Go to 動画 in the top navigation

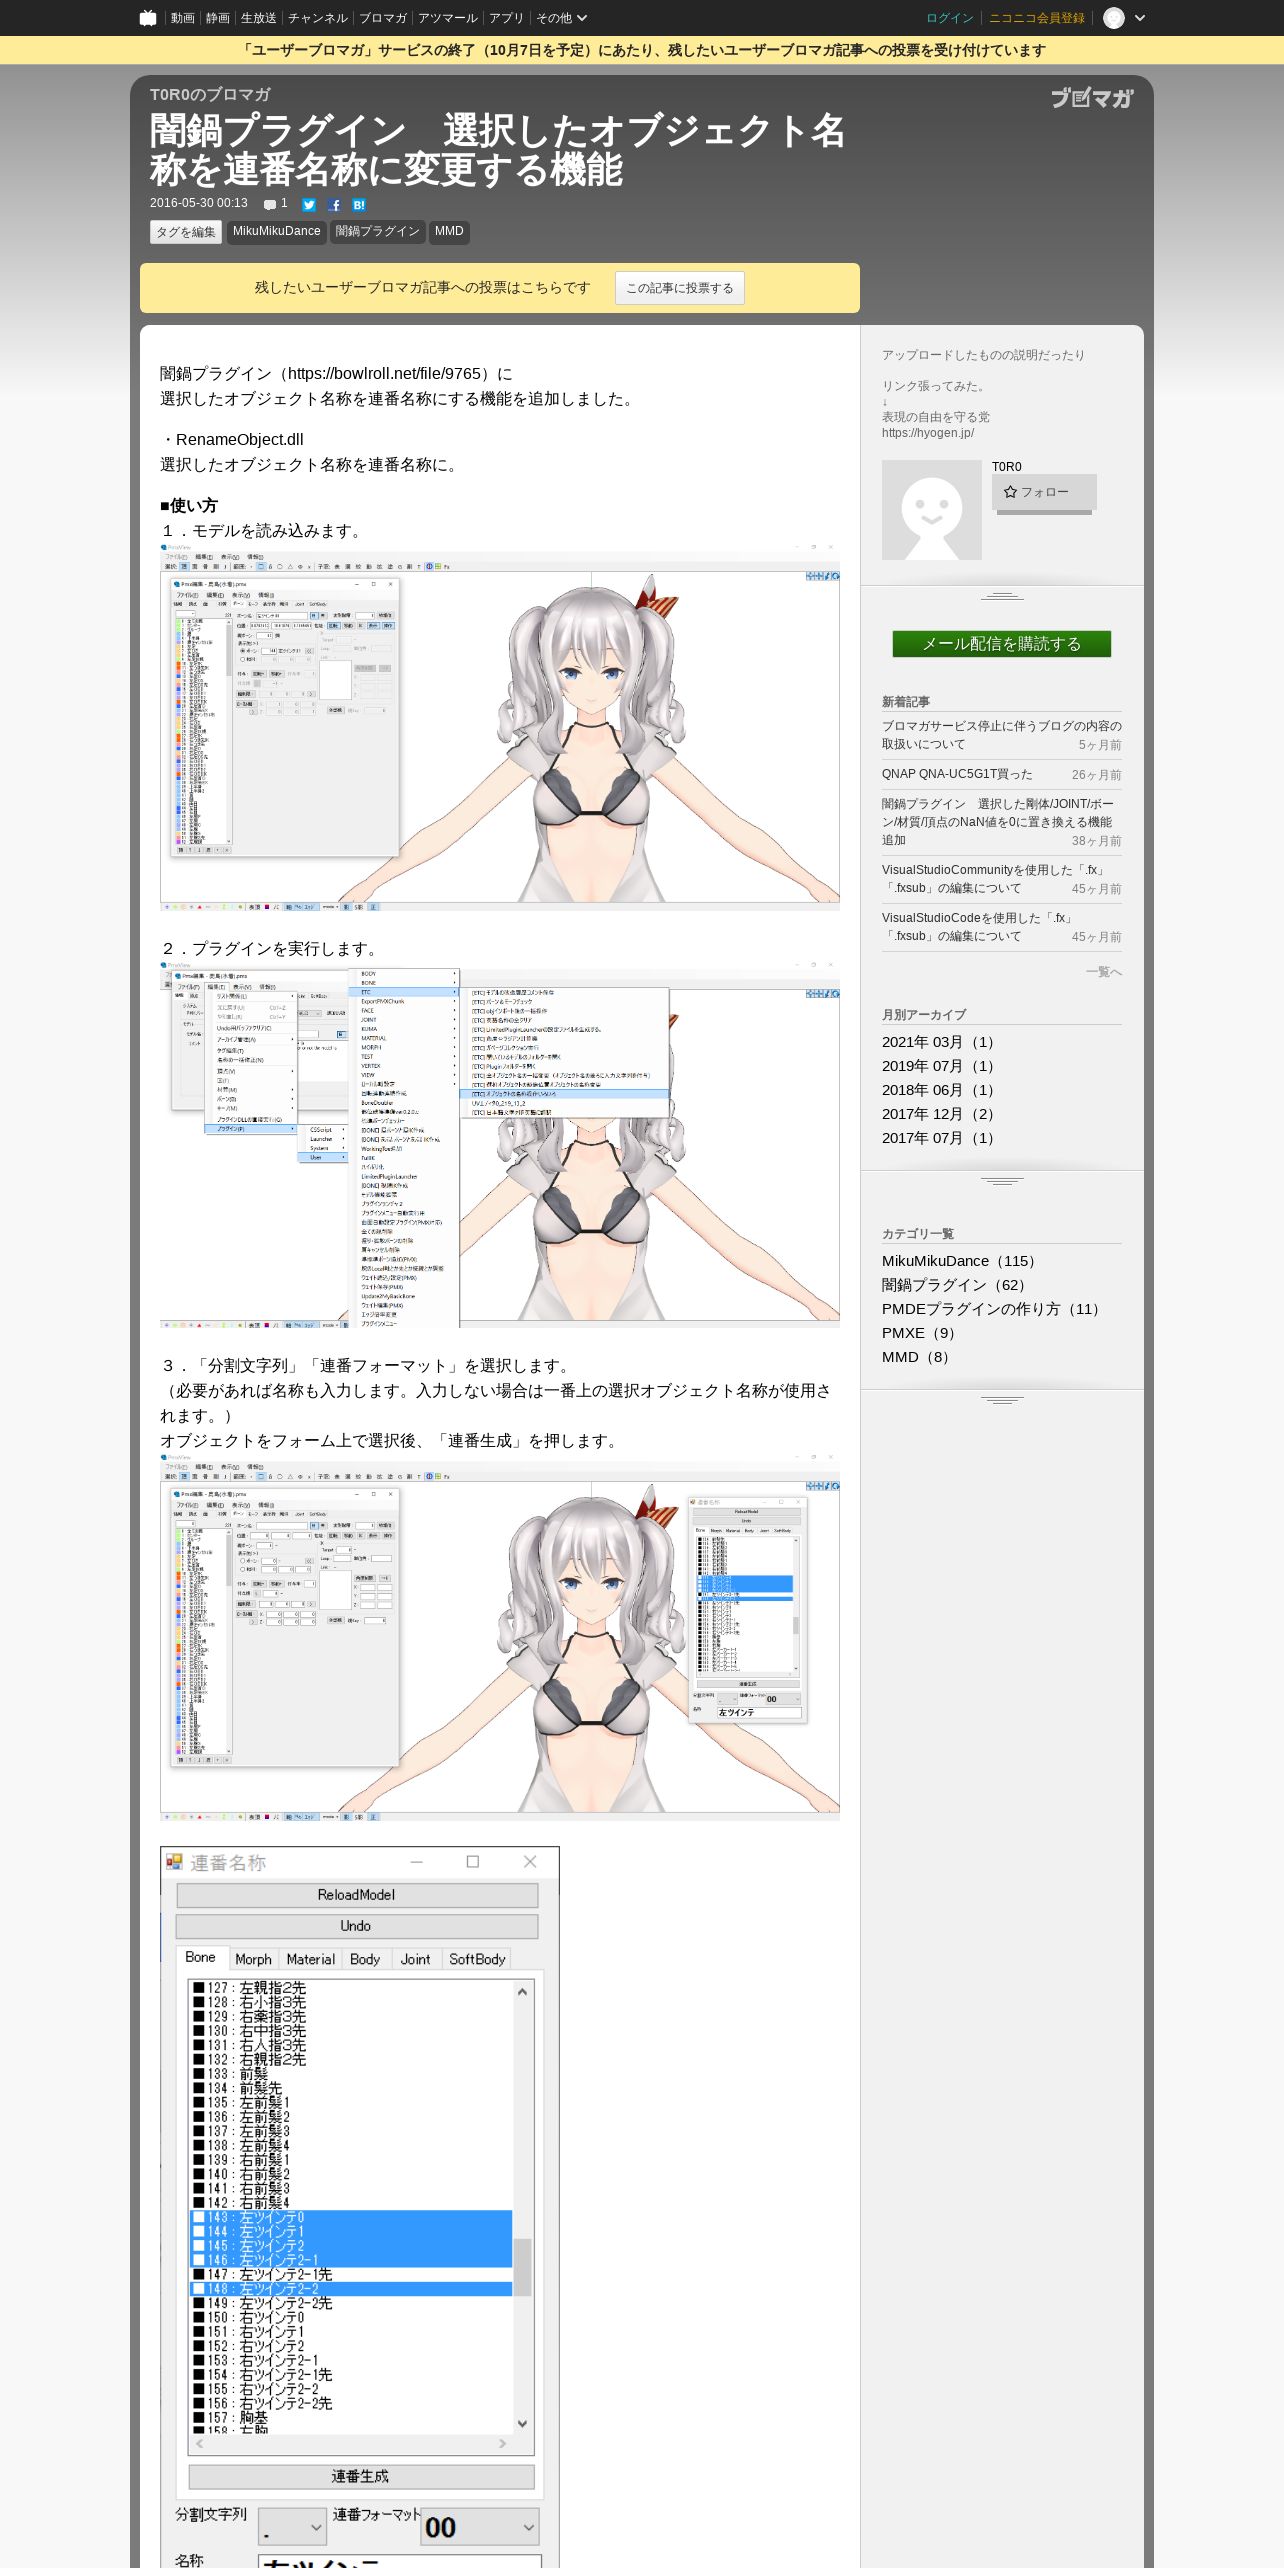pyautogui.click(x=183, y=18)
